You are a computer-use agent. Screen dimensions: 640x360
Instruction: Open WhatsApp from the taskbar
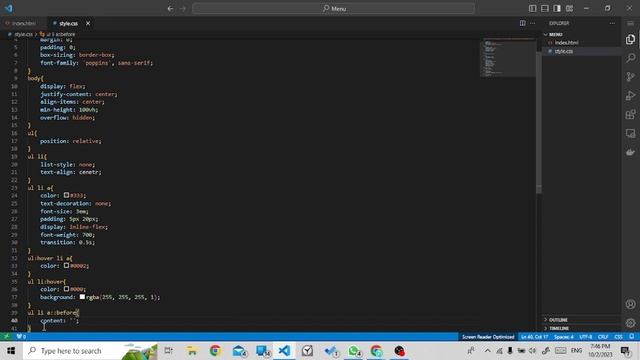[x=354, y=351]
